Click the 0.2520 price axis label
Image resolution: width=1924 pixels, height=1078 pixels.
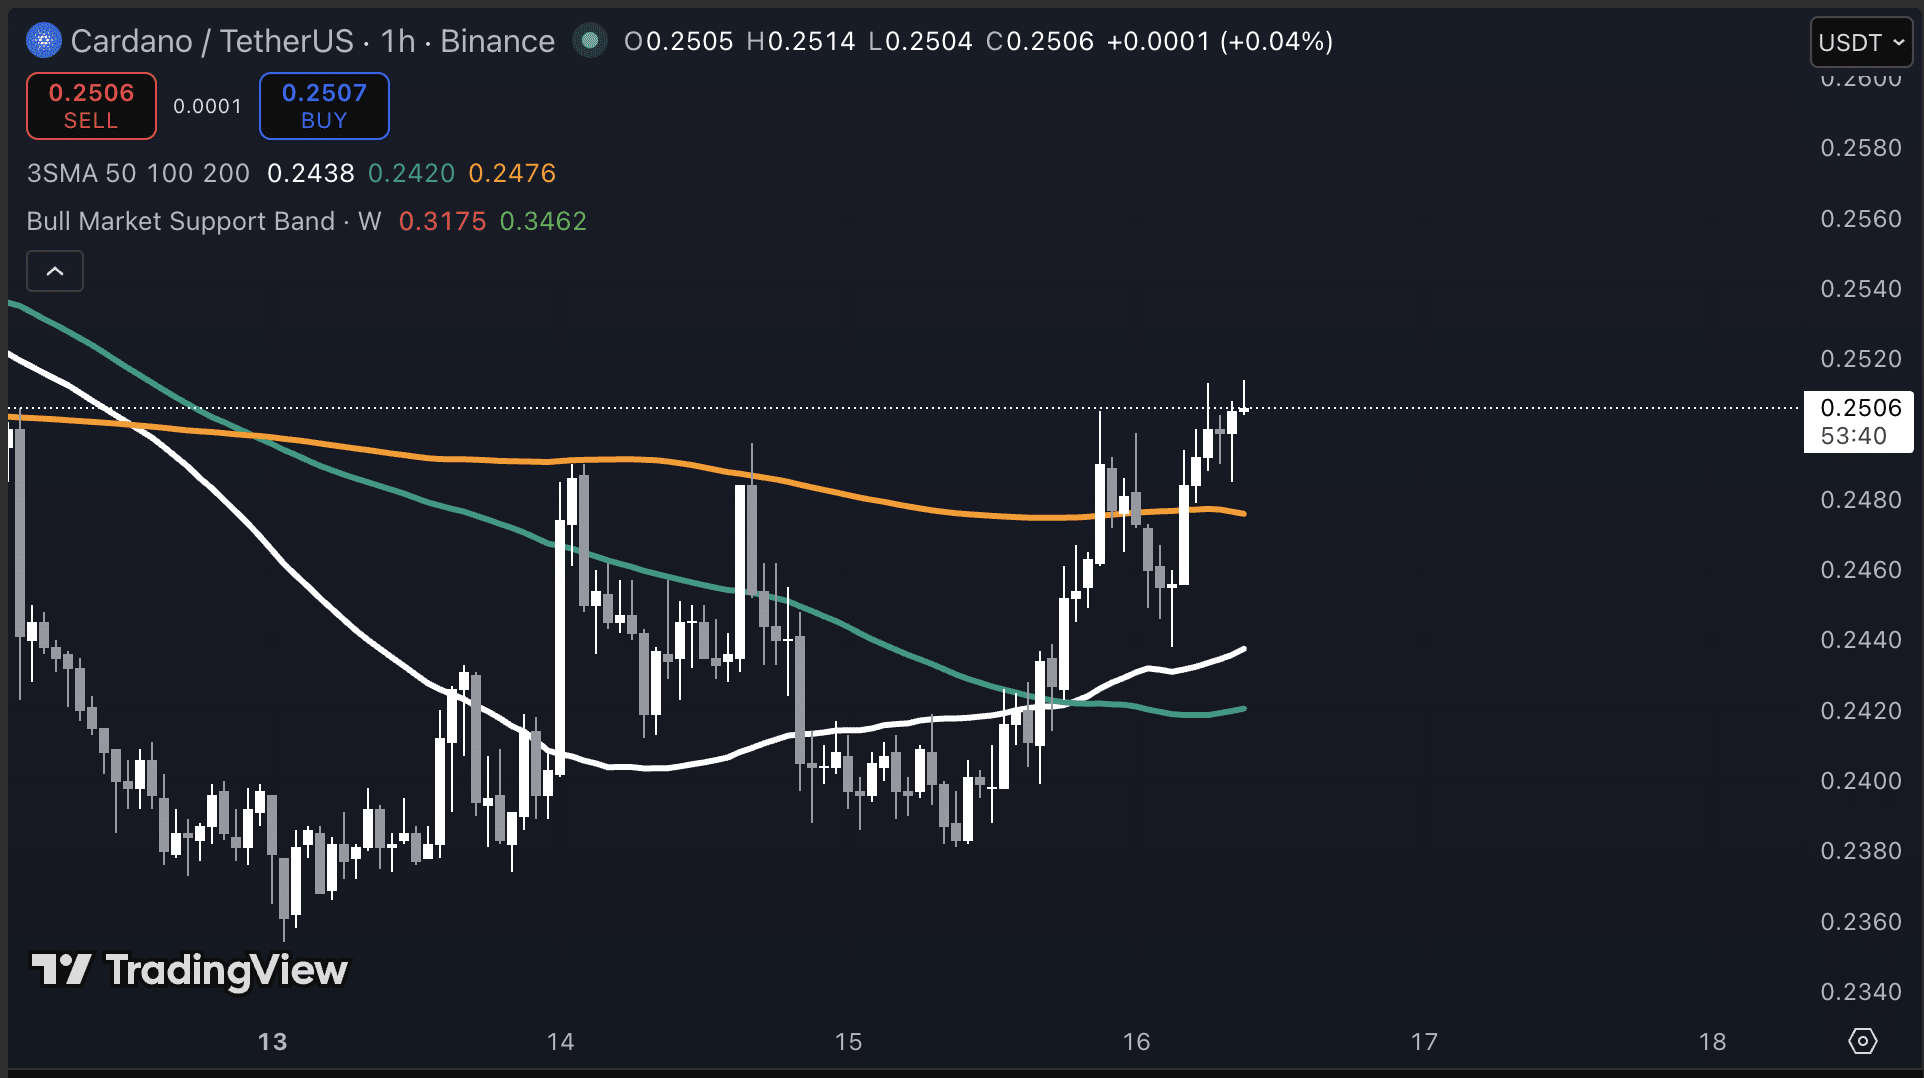point(1860,359)
